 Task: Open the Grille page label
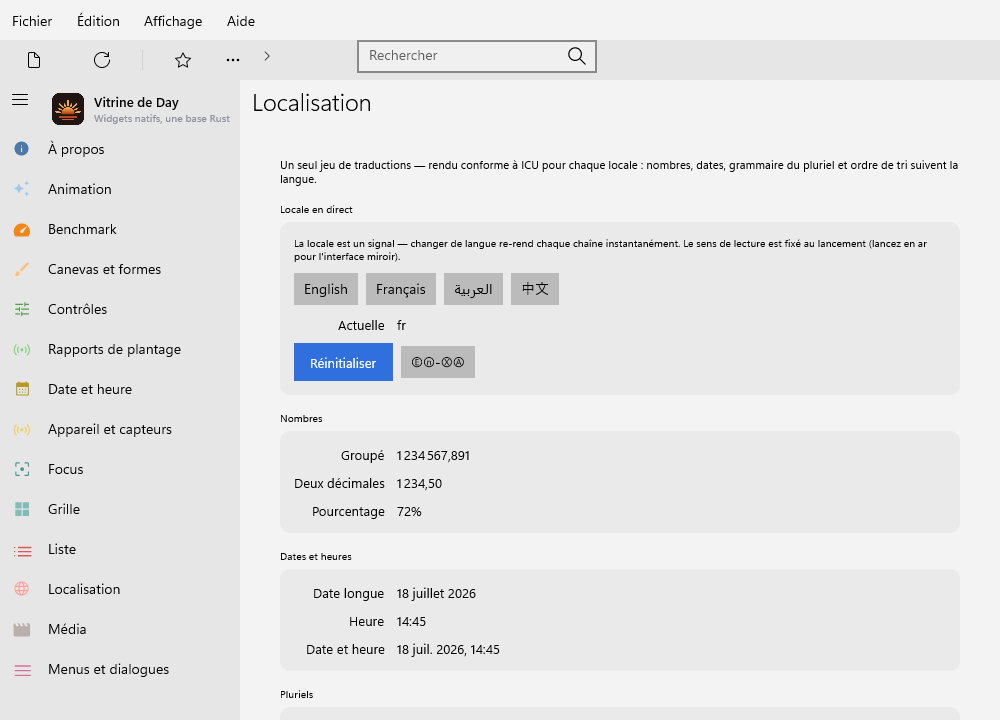tap(64, 510)
